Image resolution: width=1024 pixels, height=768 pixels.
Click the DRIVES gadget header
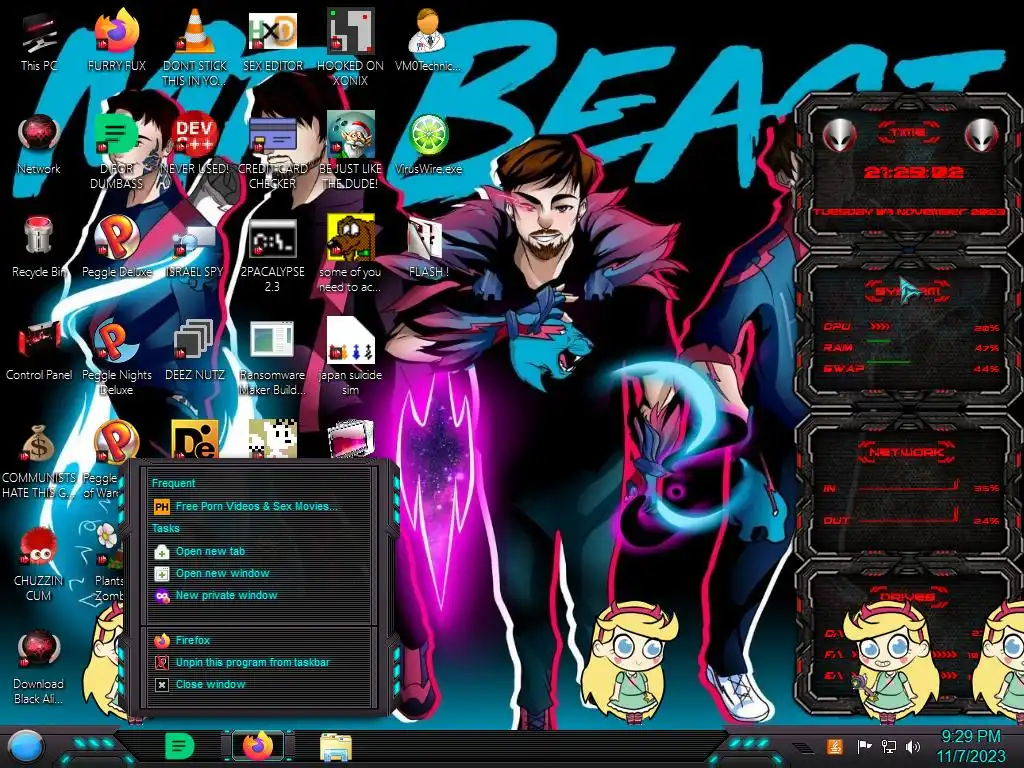906,596
